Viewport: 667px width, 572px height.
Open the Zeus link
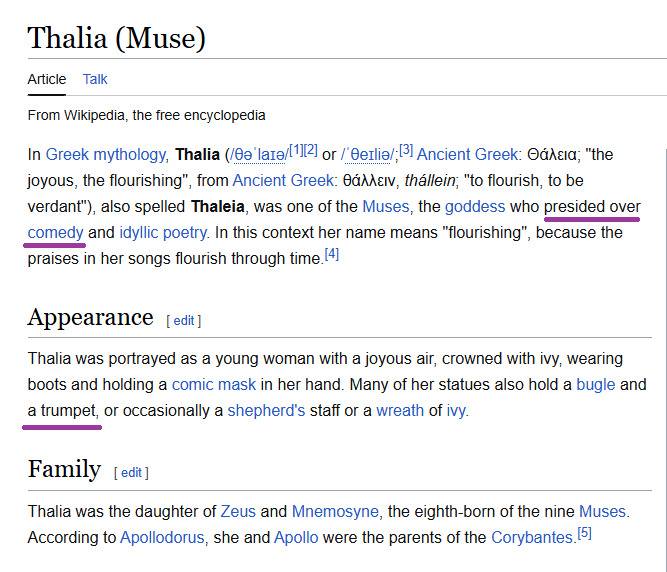tap(238, 511)
